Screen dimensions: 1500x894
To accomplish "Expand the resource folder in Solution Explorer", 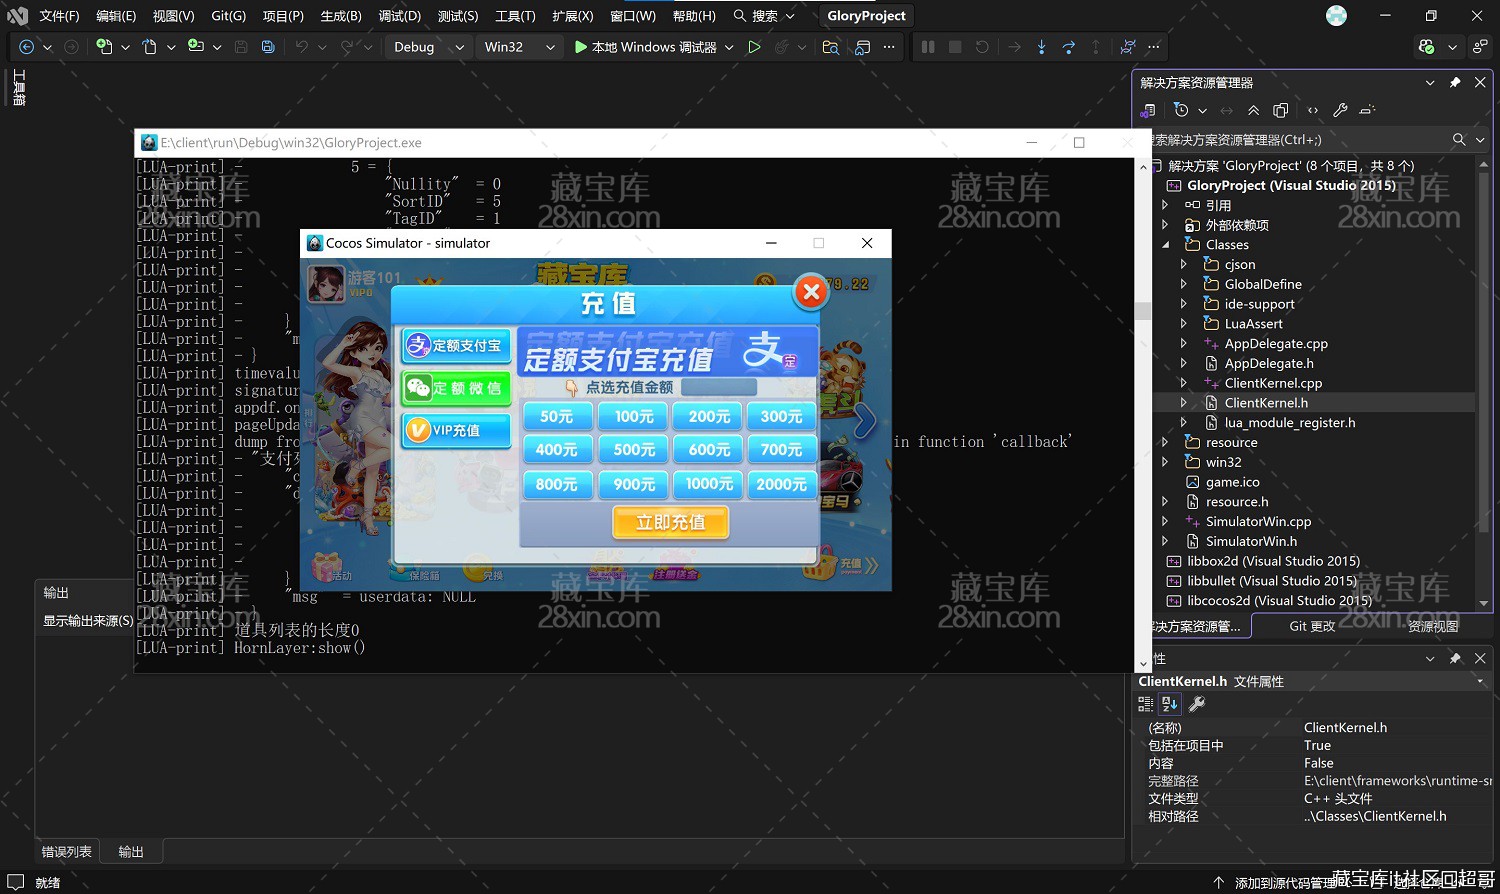I will click(x=1165, y=441).
